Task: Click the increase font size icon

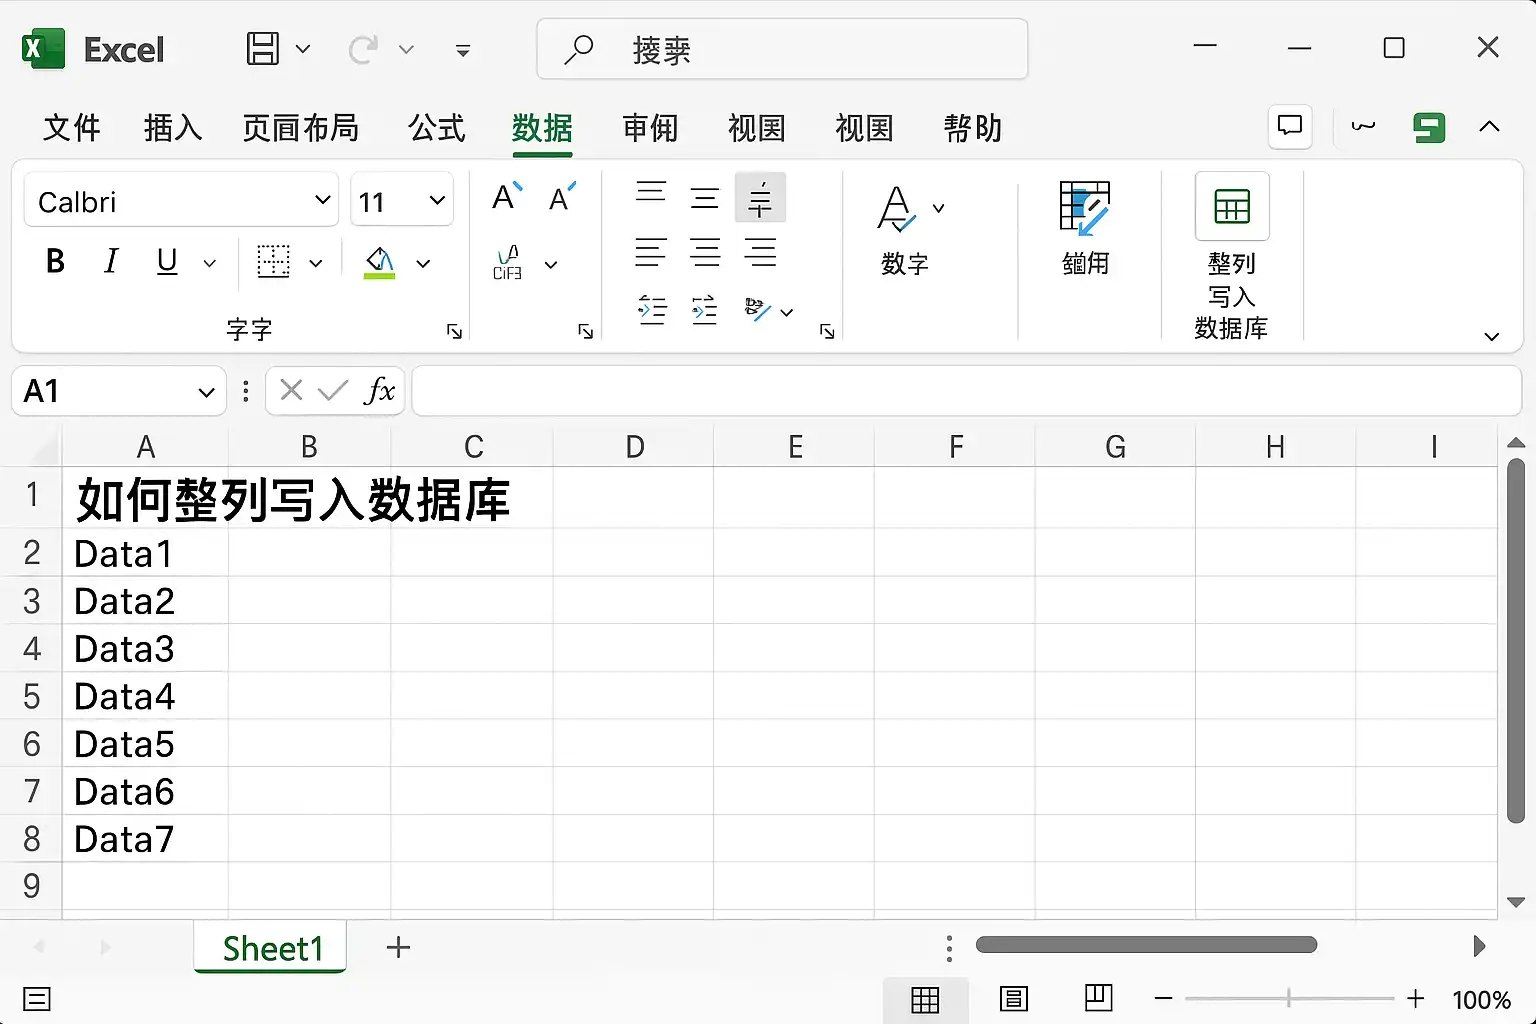Action: point(507,197)
